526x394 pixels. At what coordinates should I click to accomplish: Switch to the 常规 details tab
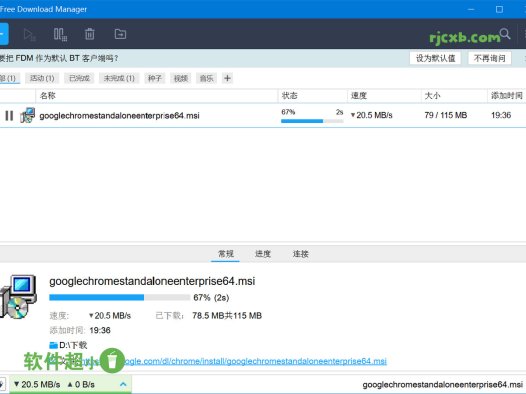pos(225,254)
